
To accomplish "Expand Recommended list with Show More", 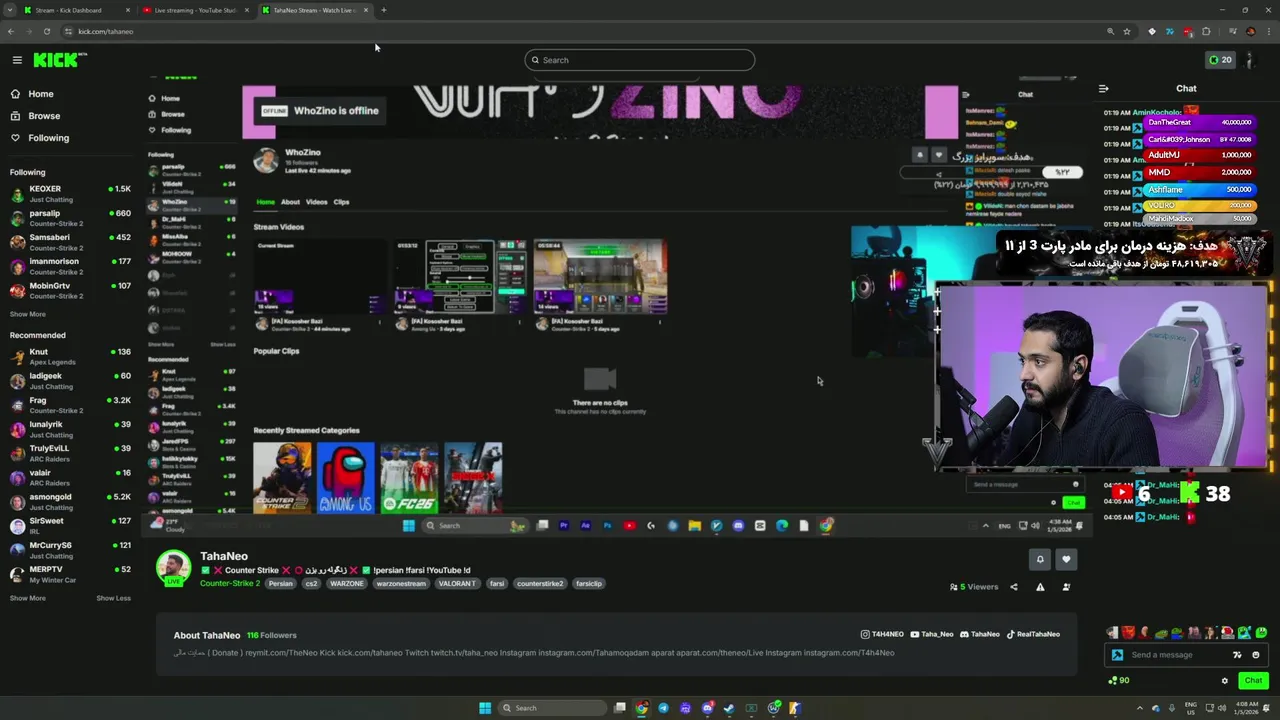I will point(28,598).
